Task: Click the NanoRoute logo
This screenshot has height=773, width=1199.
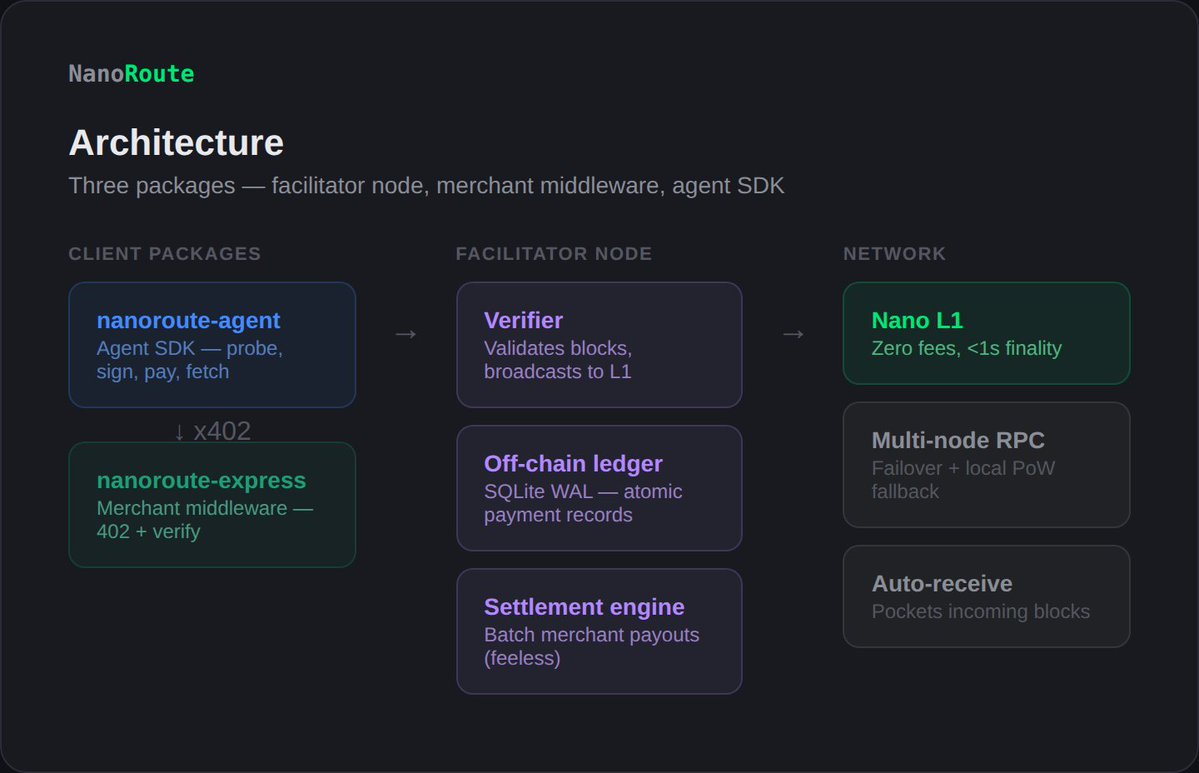Action: (x=131, y=73)
